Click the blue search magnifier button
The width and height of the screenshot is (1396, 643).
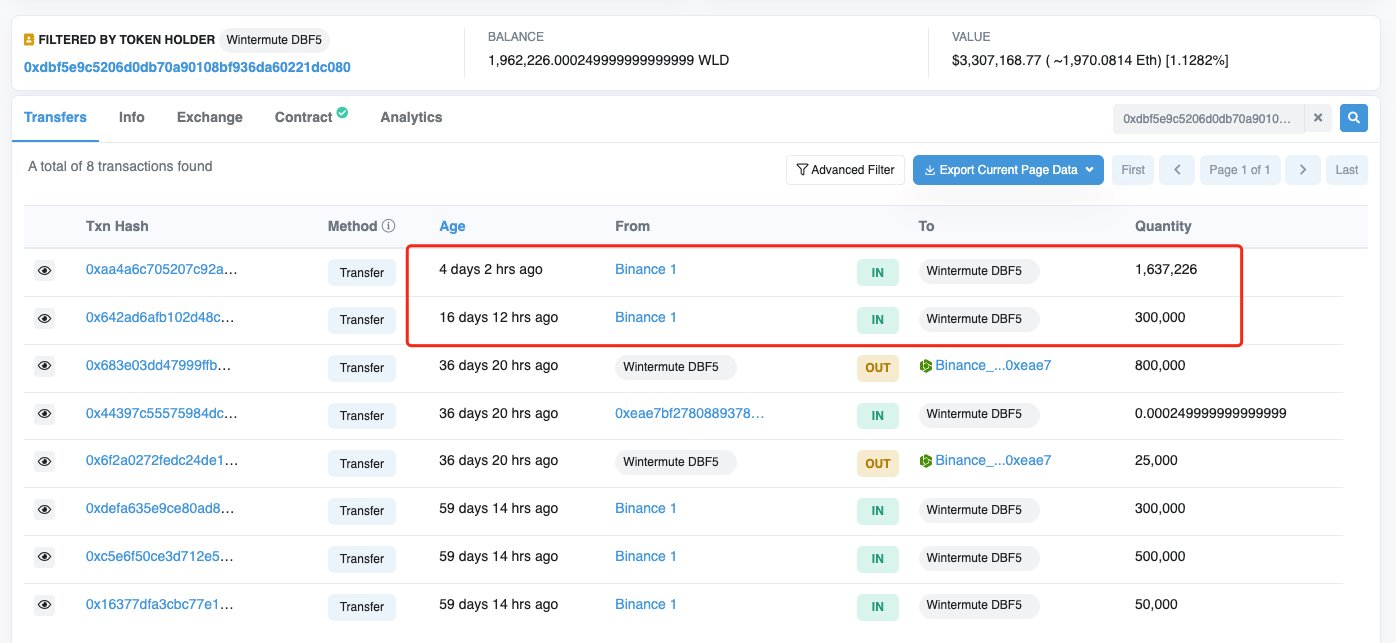1354,118
